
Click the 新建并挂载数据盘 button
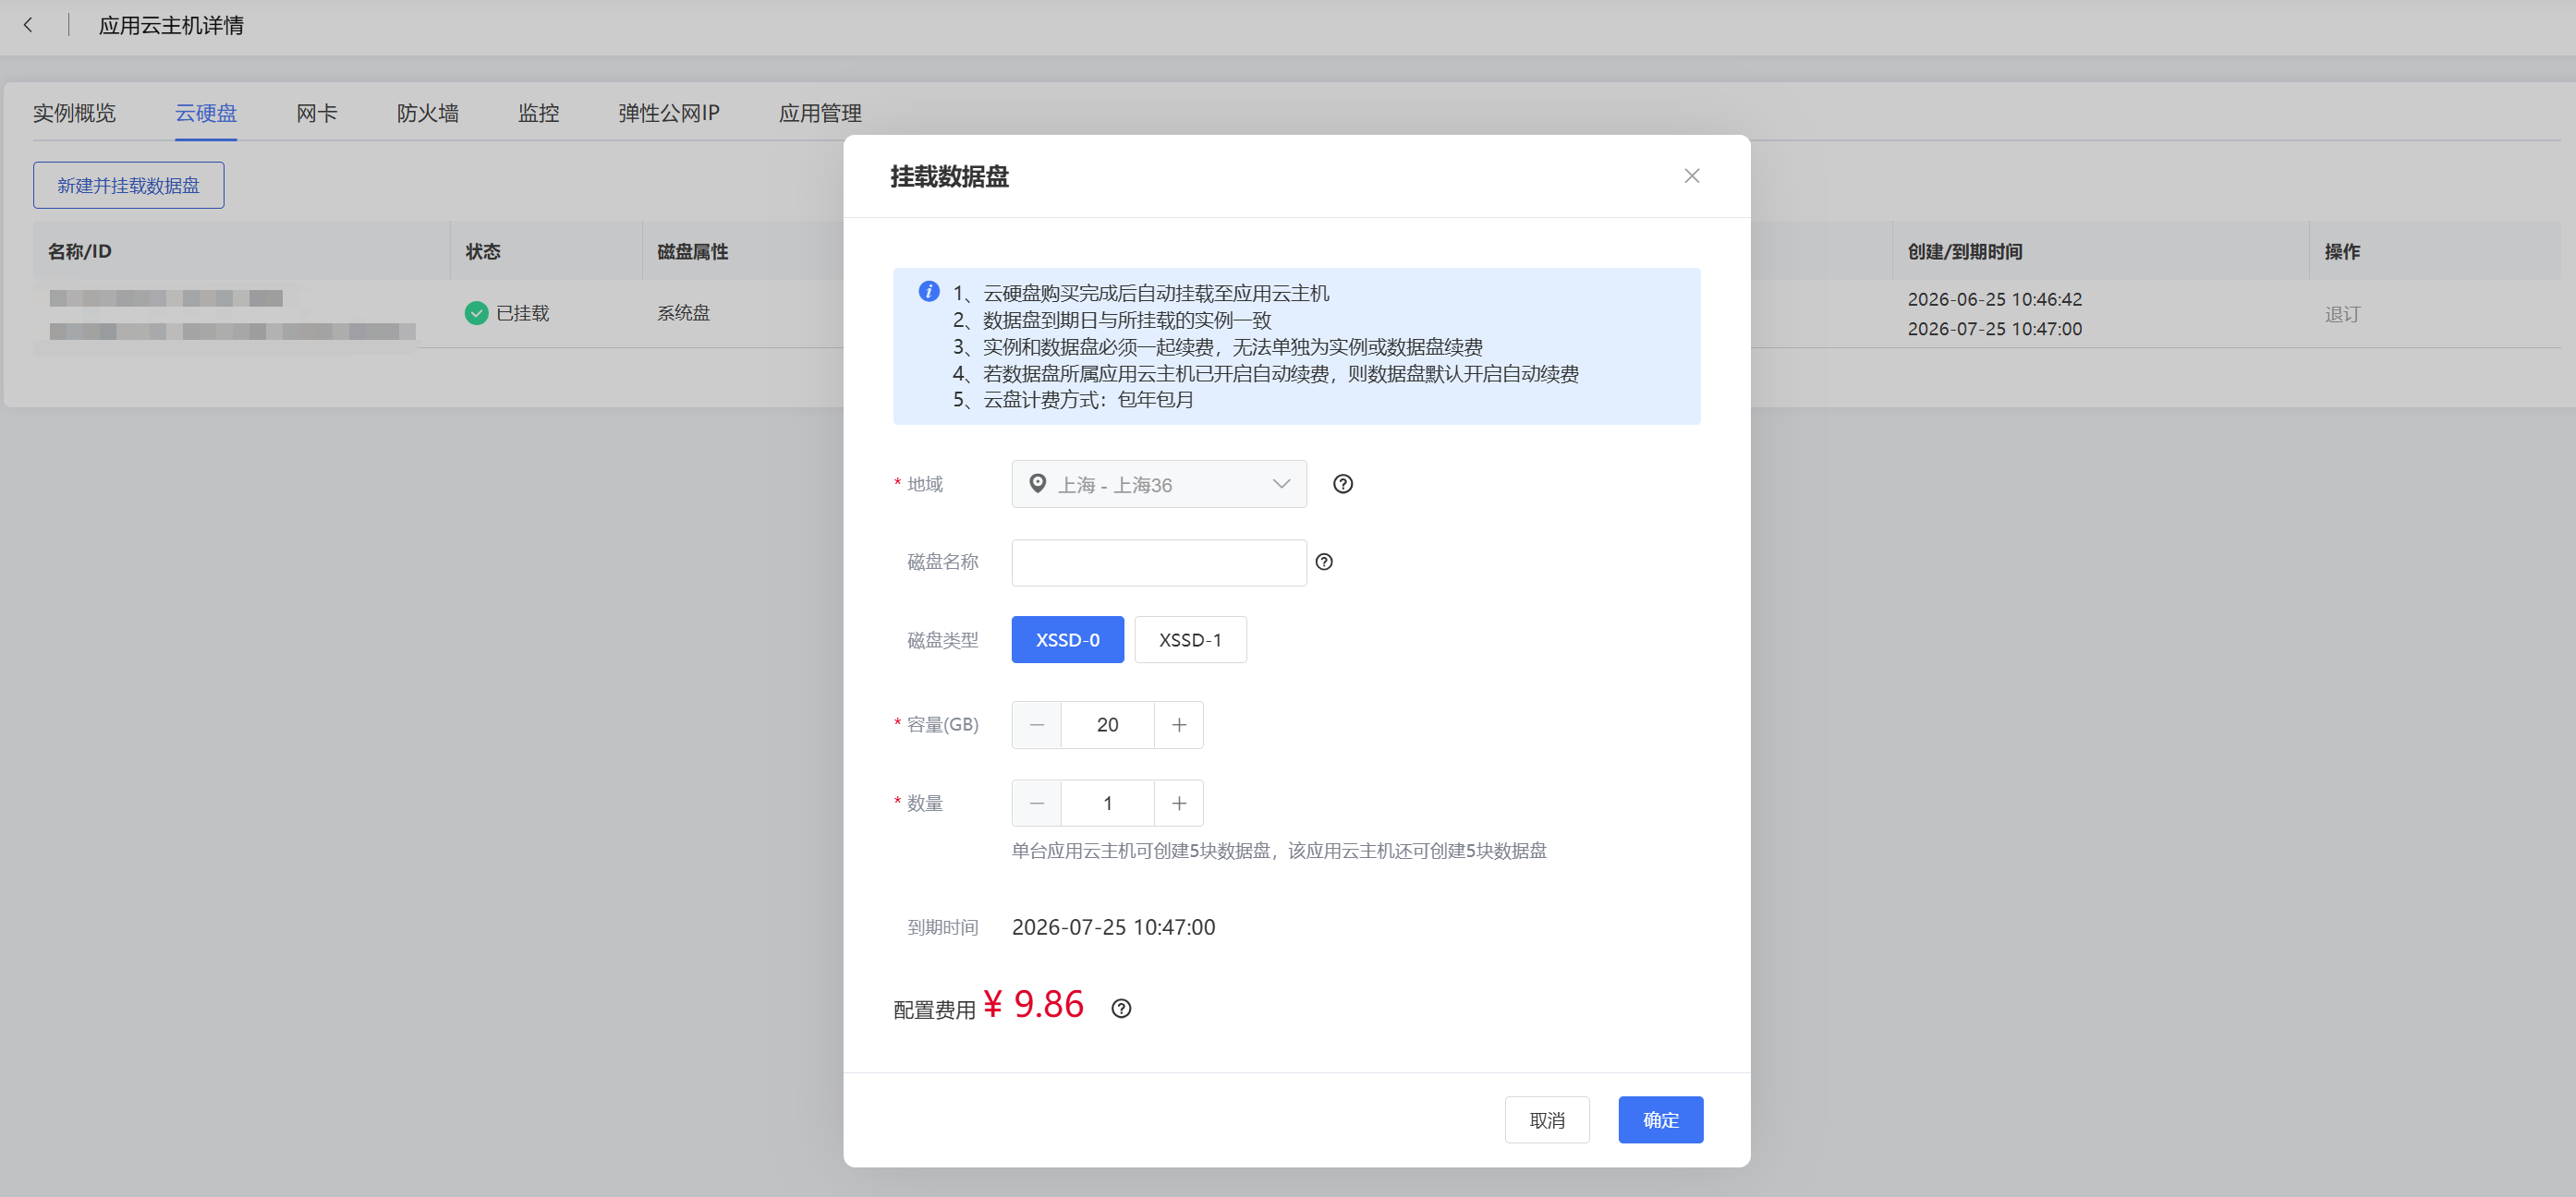128,185
